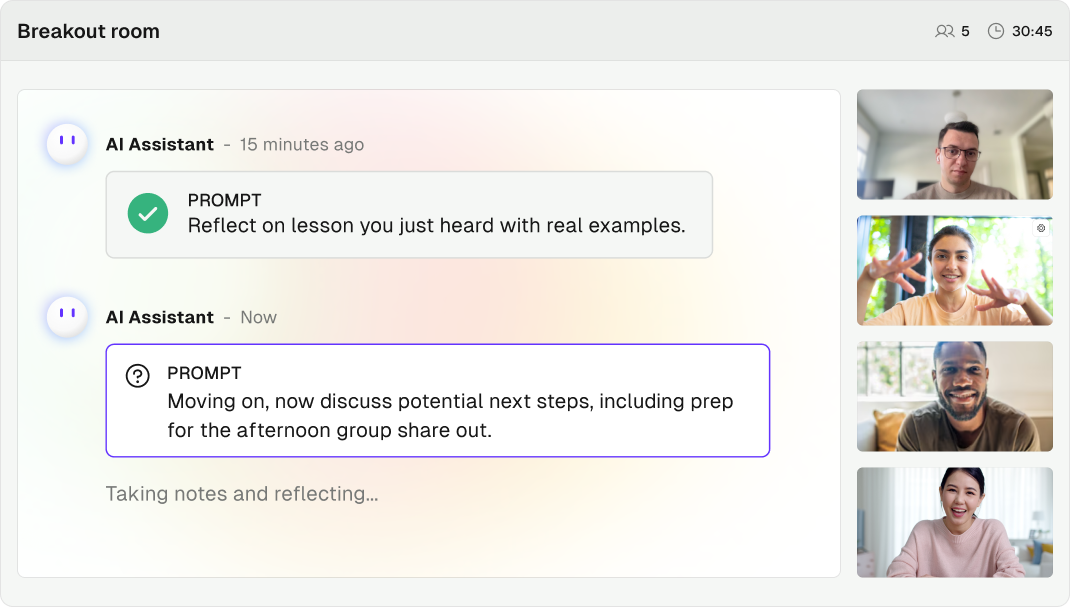Screen dimensions: 1070x607
Task: Open video tile of man wearing glasses
Action: point(954,144)
